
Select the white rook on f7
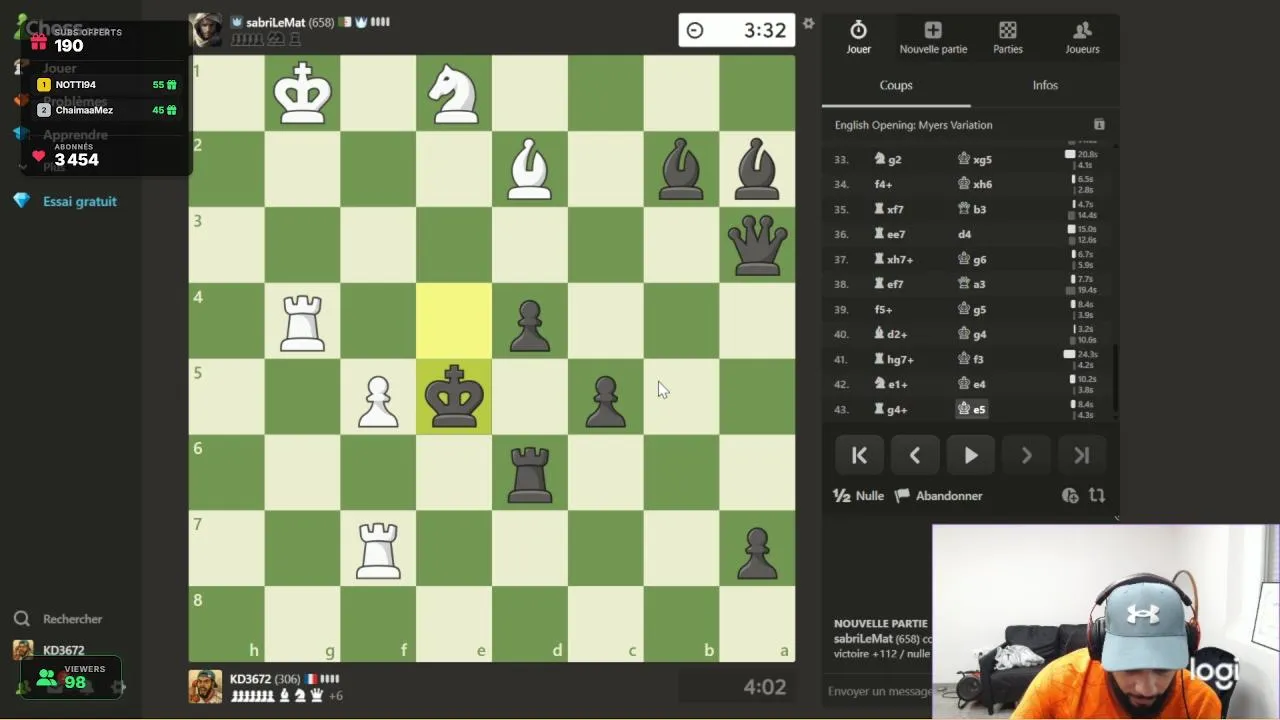378,549
